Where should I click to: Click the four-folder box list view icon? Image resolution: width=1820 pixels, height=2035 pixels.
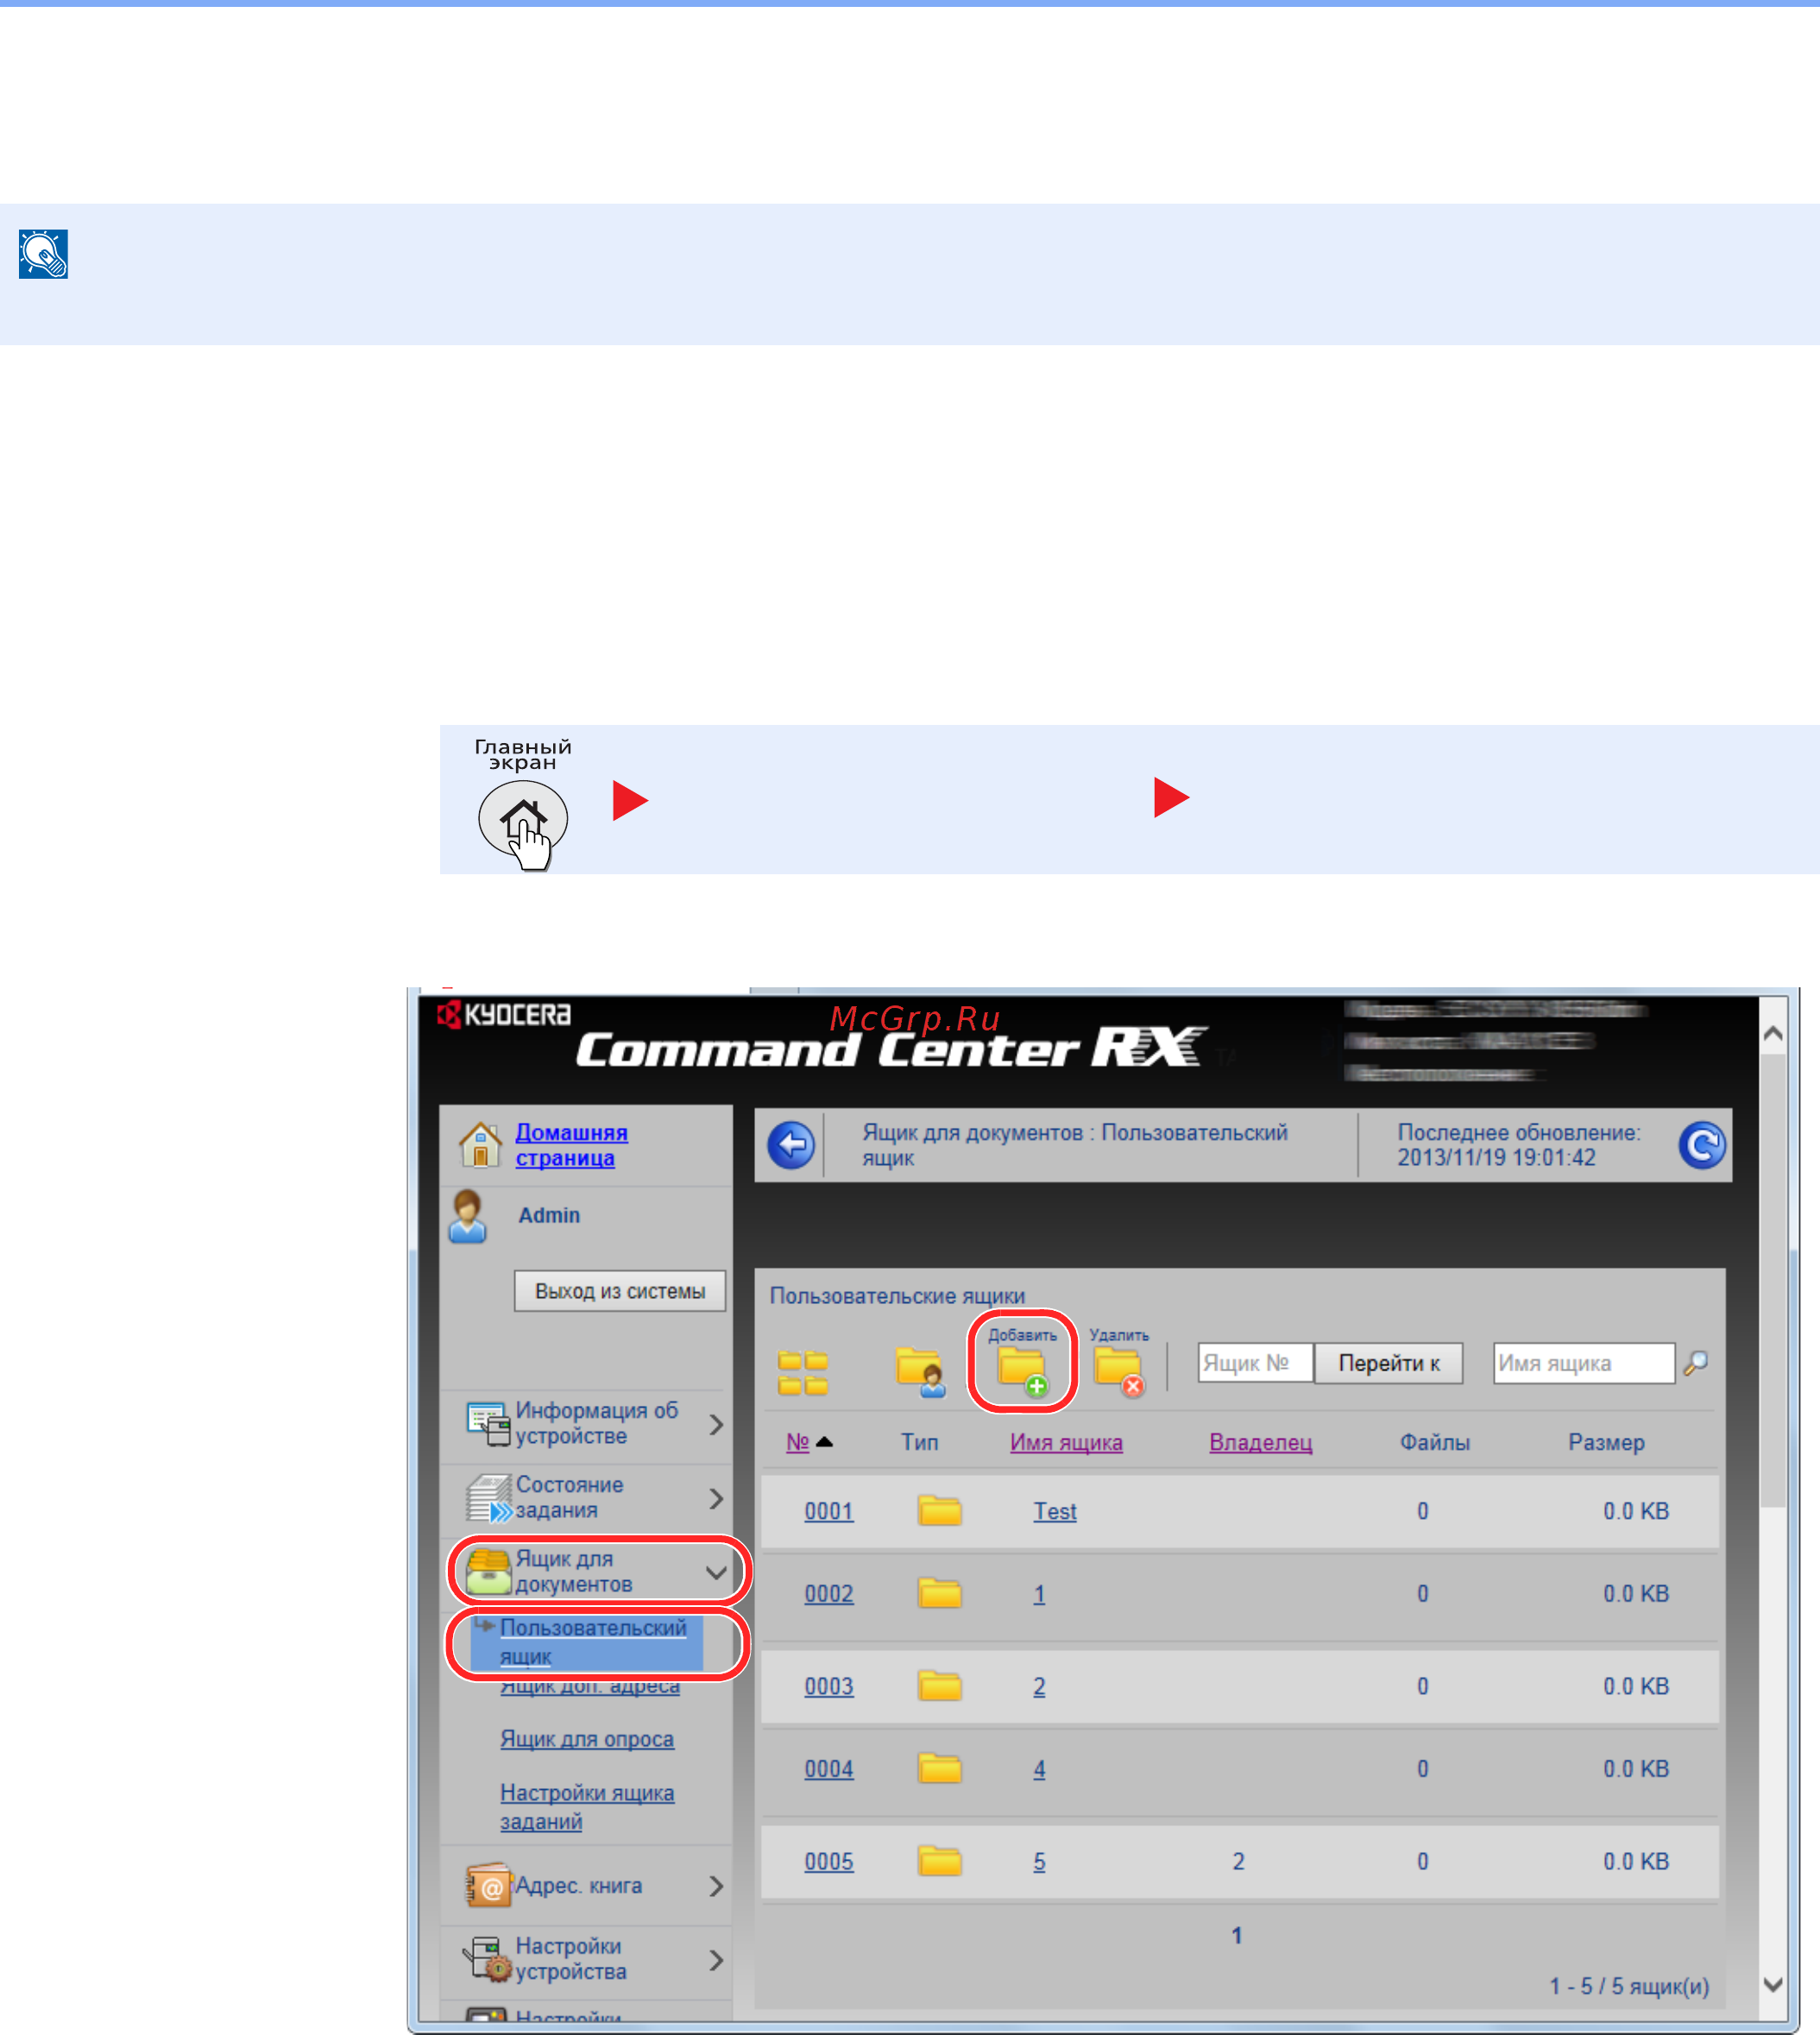[803, 1372]
